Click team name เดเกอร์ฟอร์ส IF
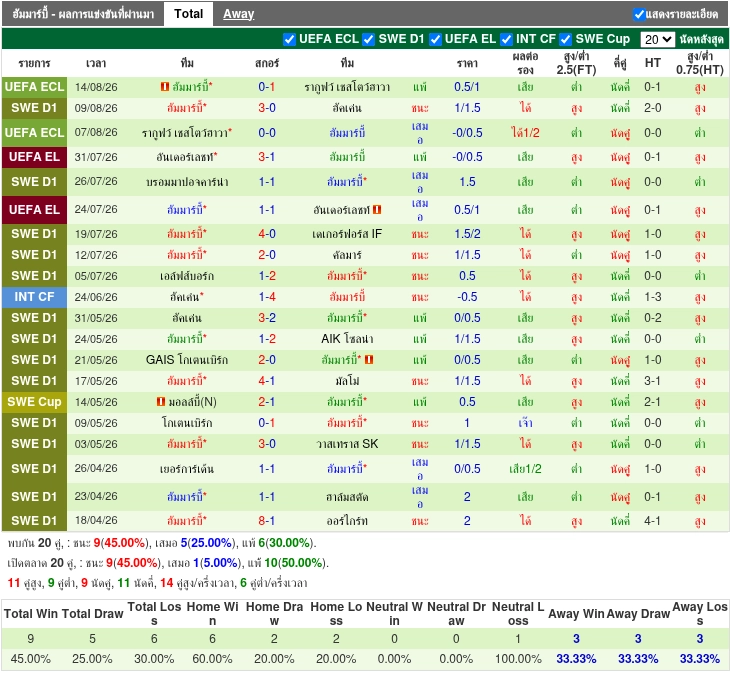The image size is (730, 677). pos(347,234)
